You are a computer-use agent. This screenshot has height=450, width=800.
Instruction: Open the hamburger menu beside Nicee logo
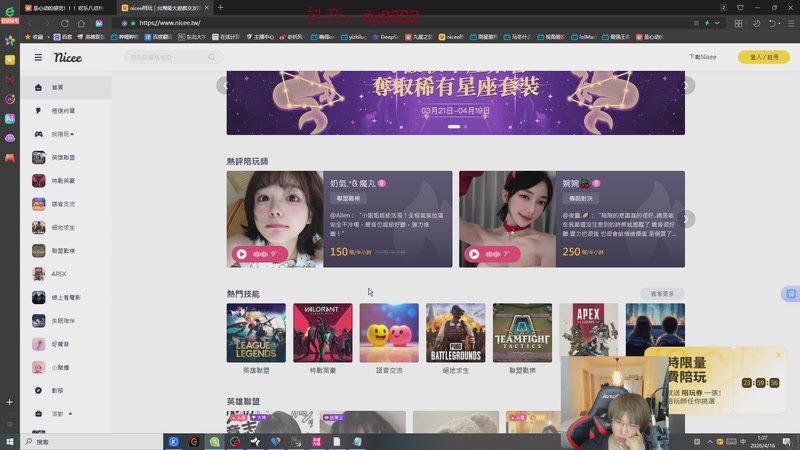pos(38,58)
